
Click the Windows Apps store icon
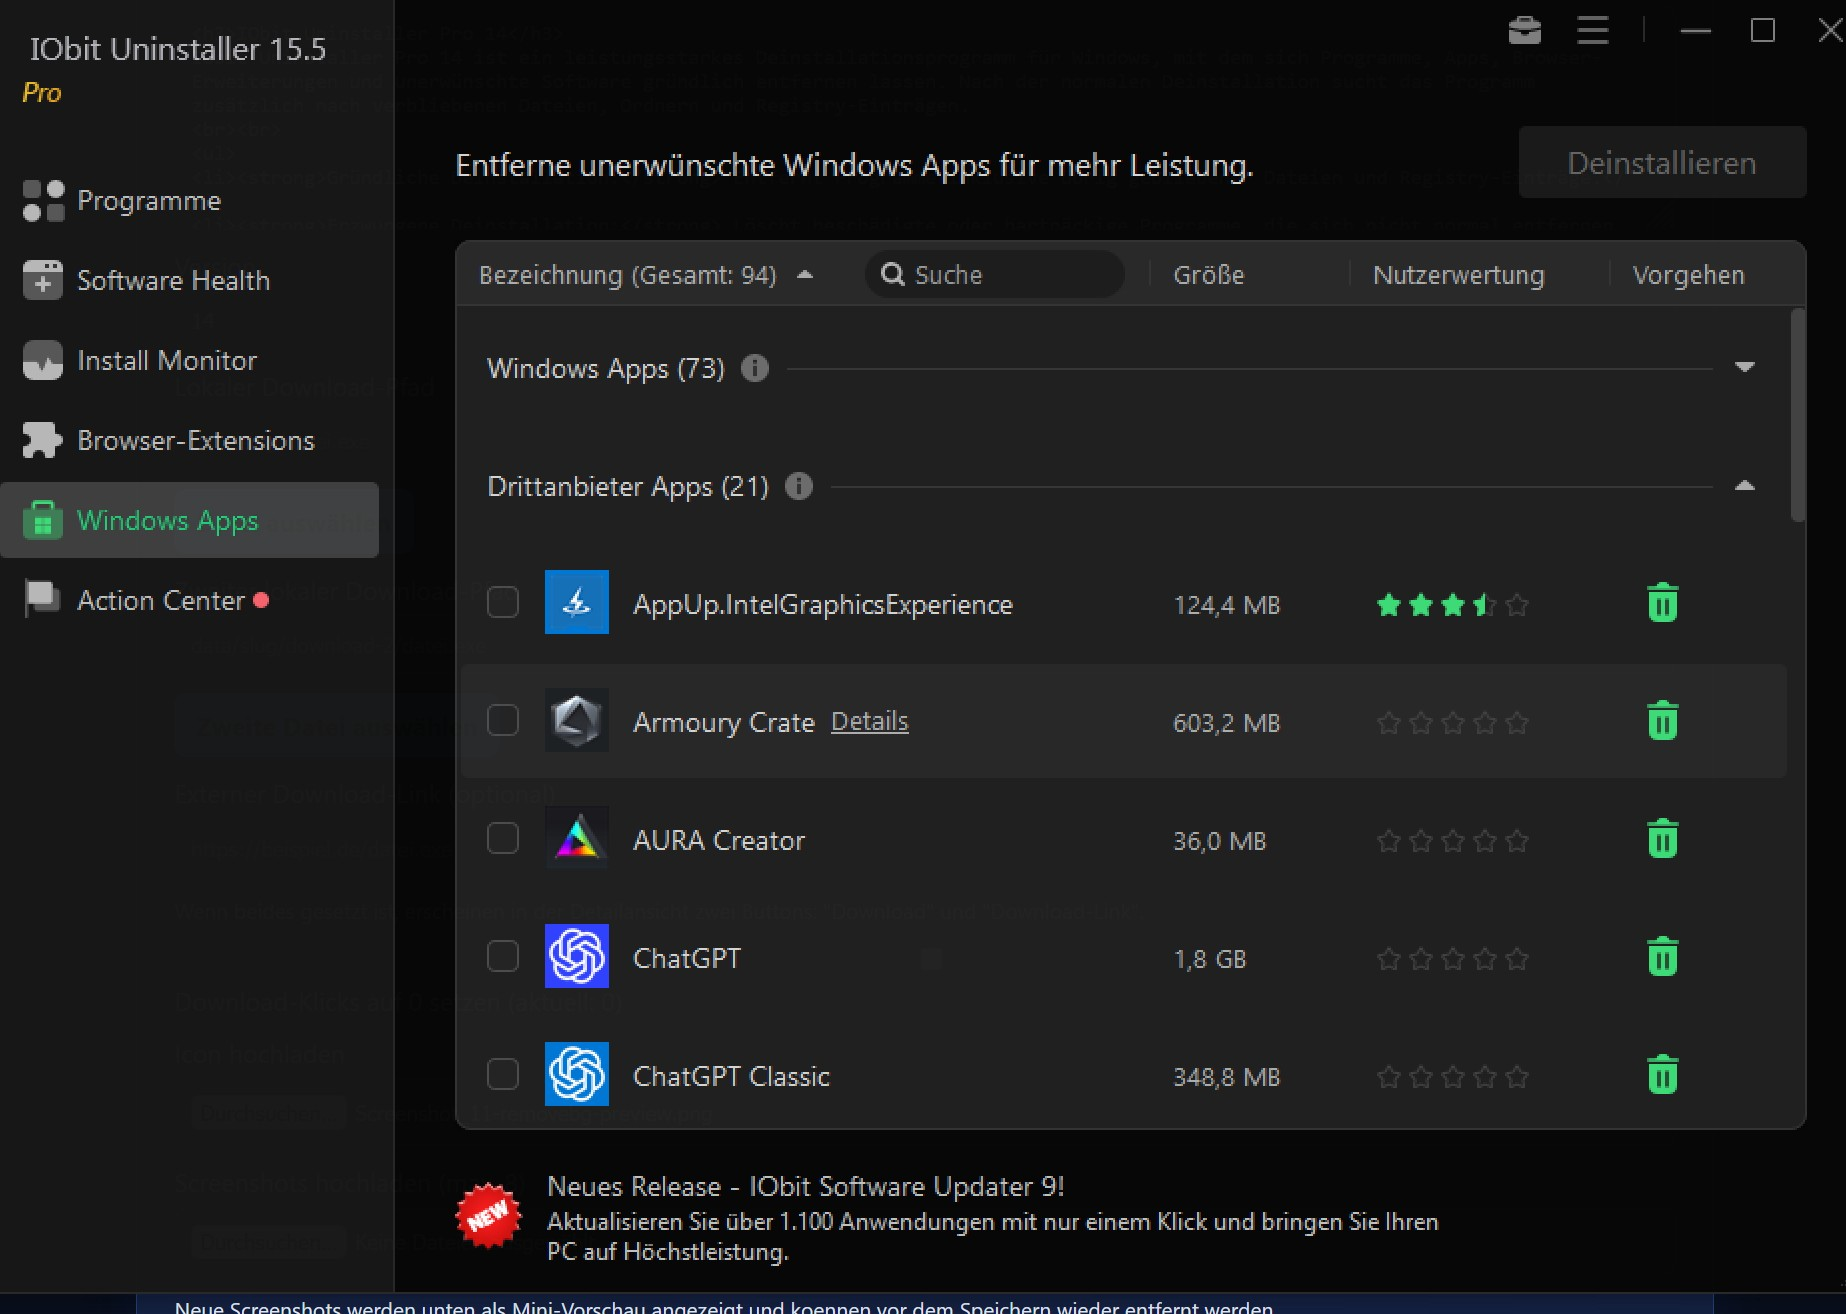pyautogui.click(x=43, y=520)
